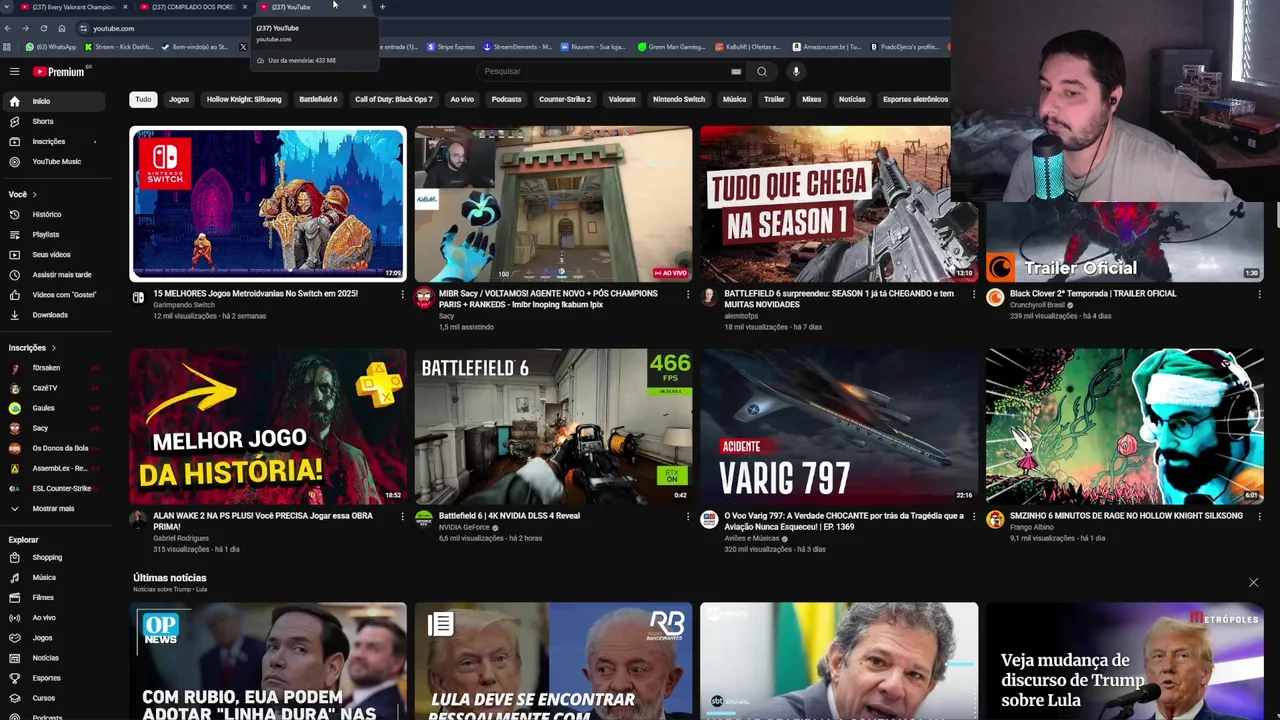Screen dimensions: 1280x720
Task: Click the YouTube Premium logo
Action: coord(59,71)
